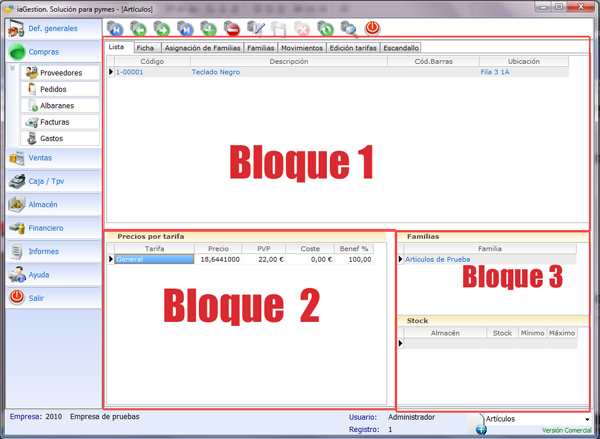Click the greyed cancel X toolbar icon
The height and width of the screenshot is (439, 600).
[x=302, y=29]
